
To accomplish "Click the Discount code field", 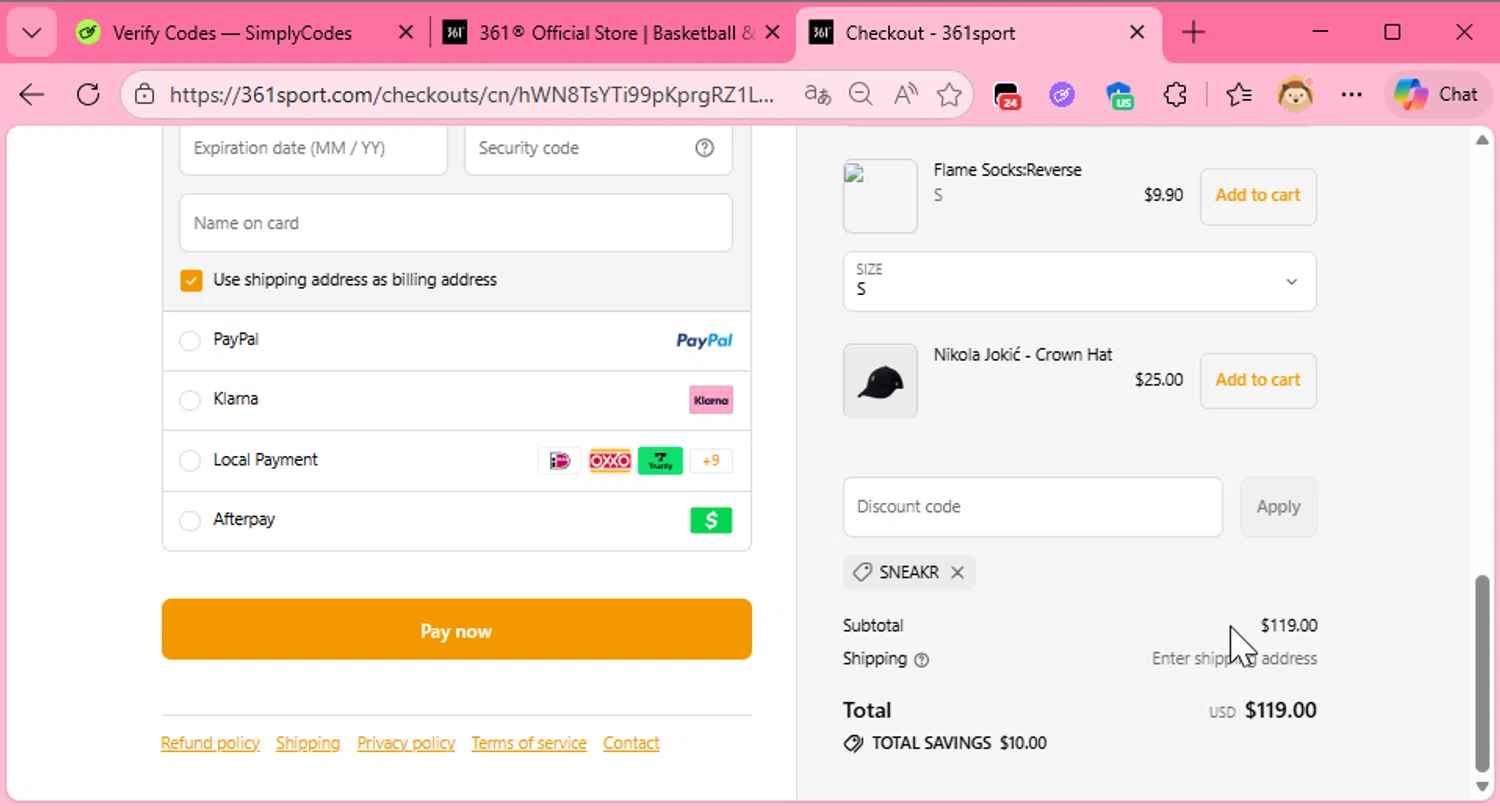I will (1033, 507).
